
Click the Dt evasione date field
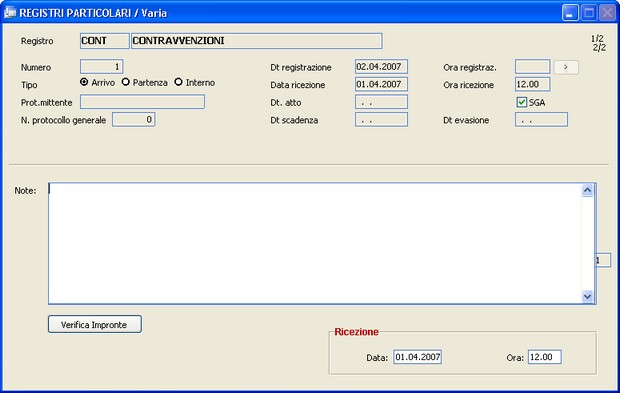click(541, 120)
